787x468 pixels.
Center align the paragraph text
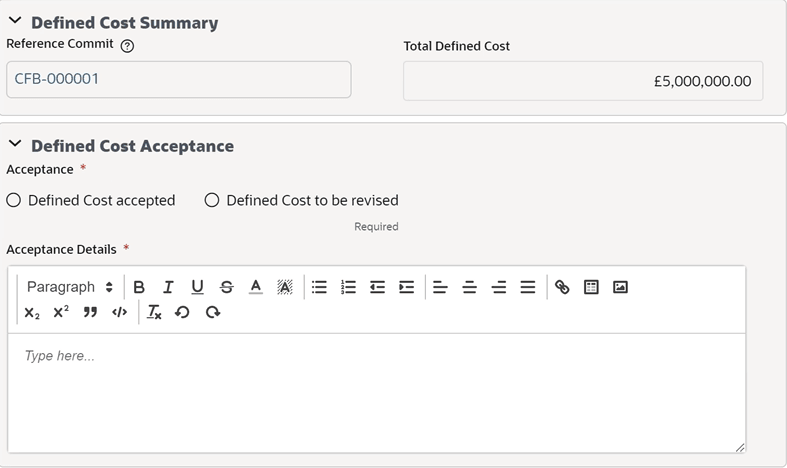coord(470,287)
